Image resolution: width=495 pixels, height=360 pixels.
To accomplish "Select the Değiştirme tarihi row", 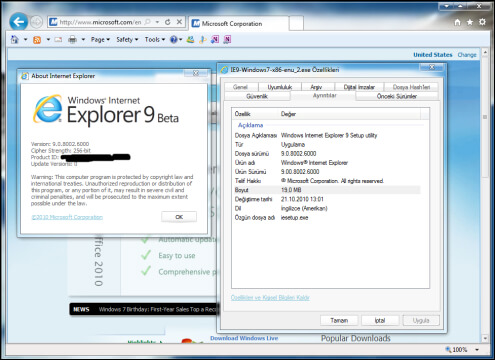I will [x=327, y=199].
